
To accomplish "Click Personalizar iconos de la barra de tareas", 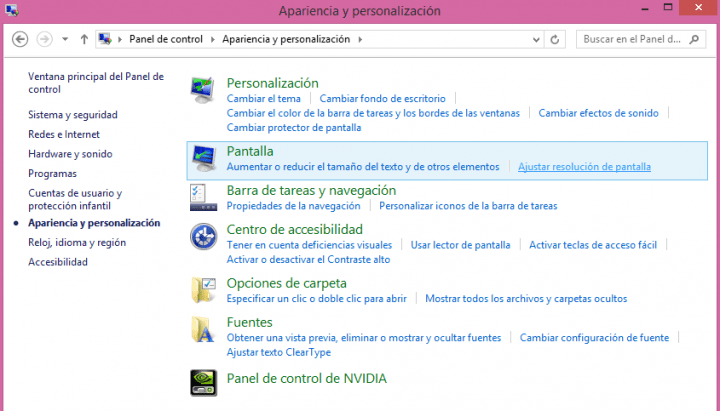I will [468, 206].
